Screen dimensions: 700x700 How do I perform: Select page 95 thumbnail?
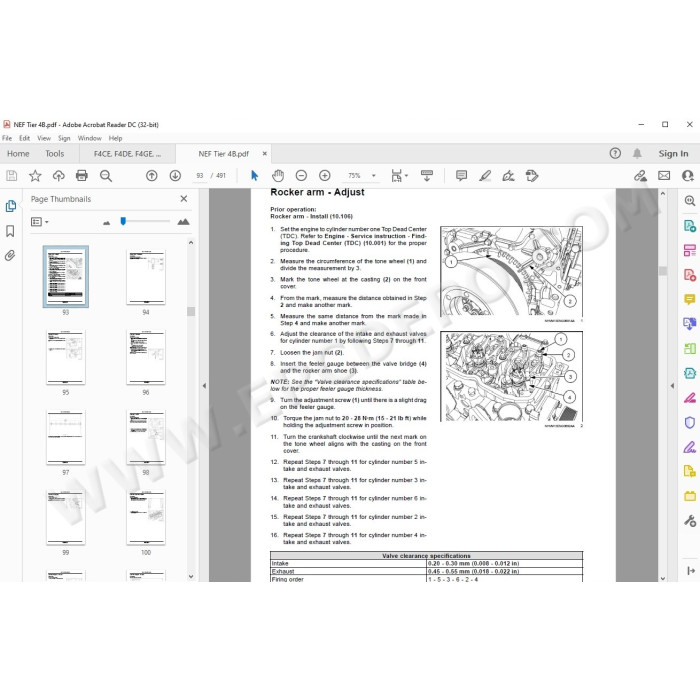point(66,357)
